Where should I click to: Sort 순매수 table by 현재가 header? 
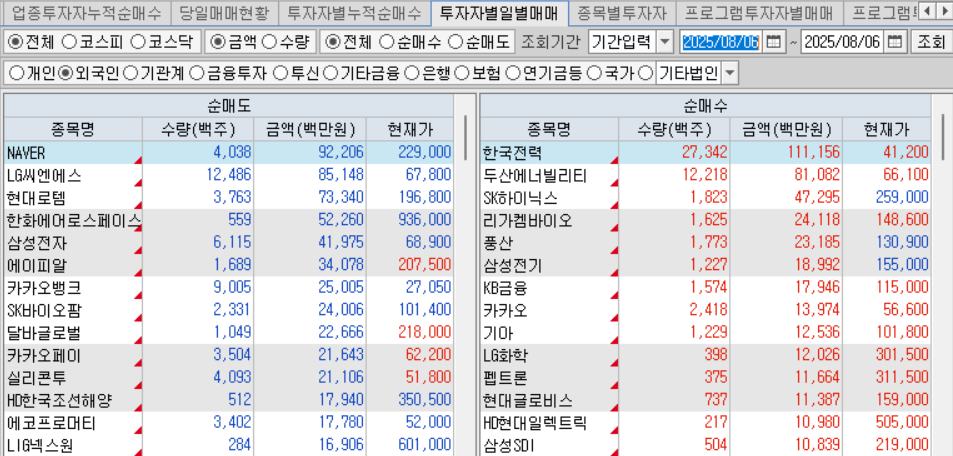click(x=887, y=129)
